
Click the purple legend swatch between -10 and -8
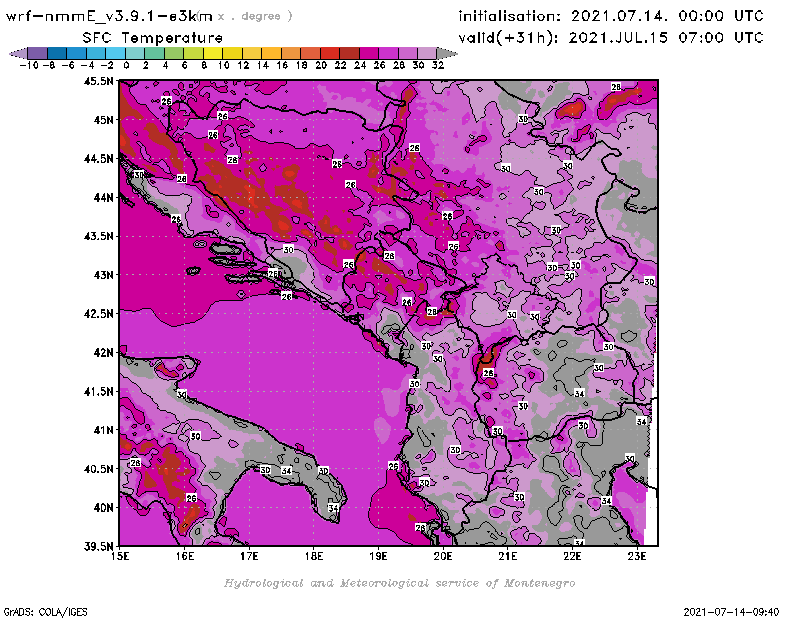[38, 53]
